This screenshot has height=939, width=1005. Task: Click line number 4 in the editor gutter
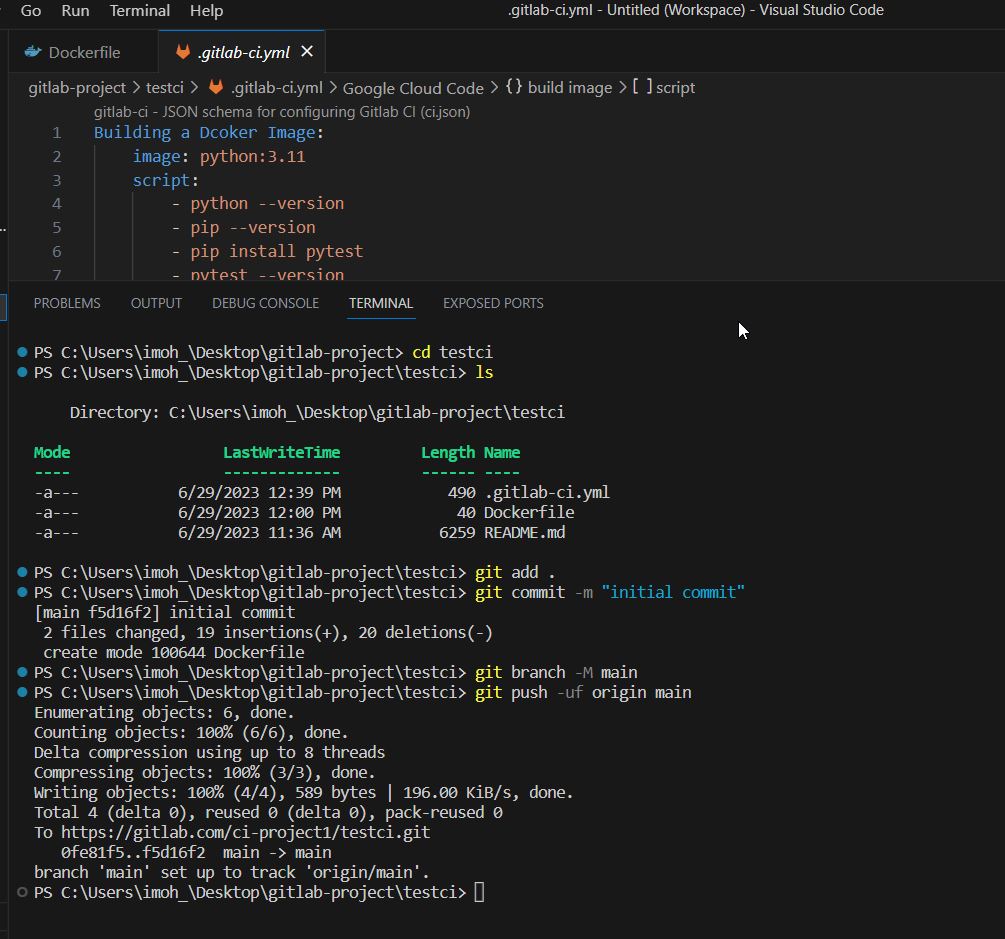click(x=56, y=202)
